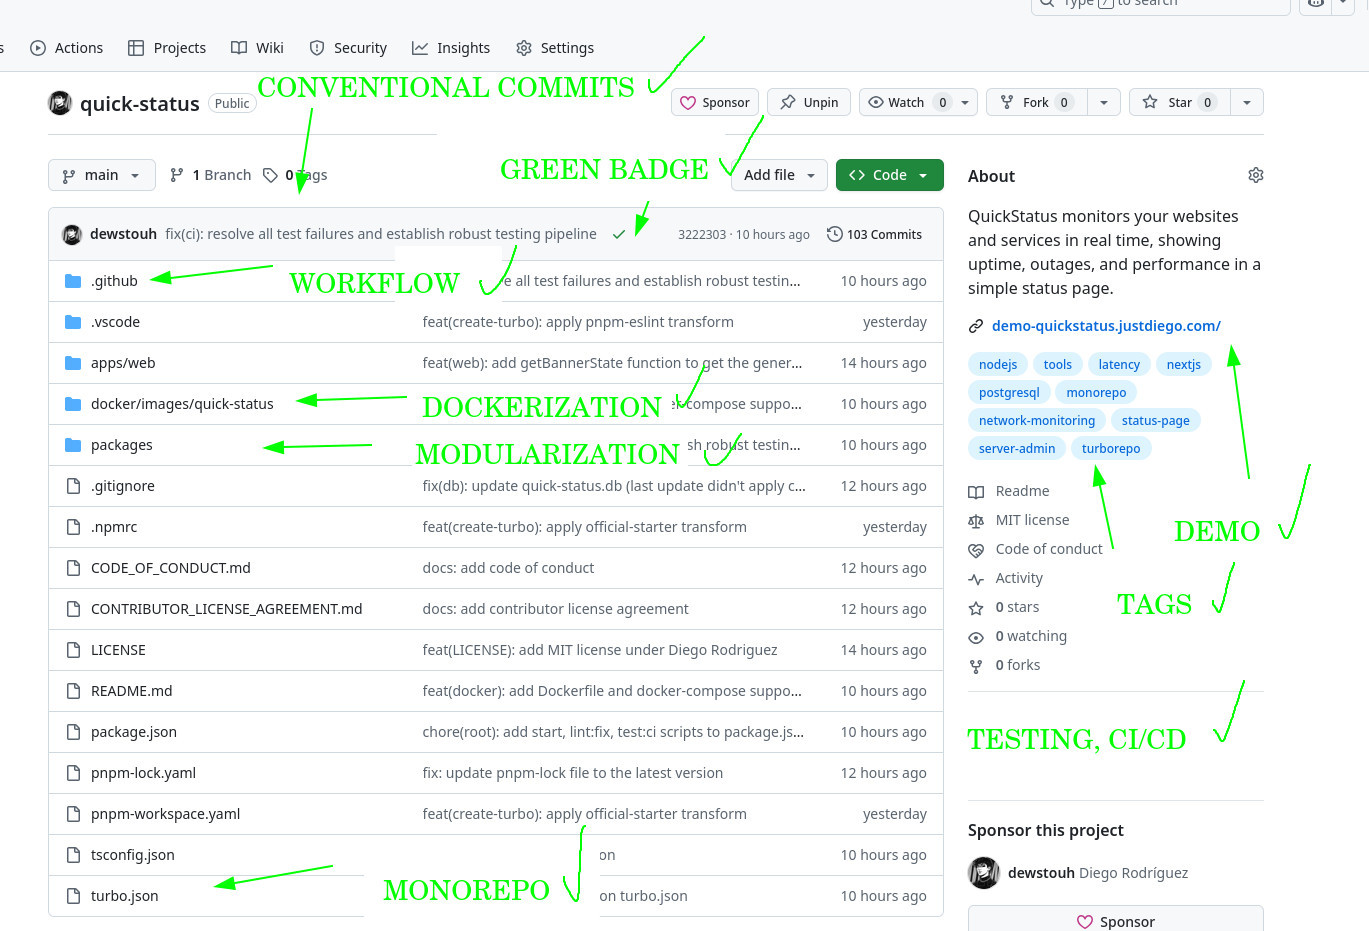This screenshot has height=931, width=1369.
Task: Open the tsconfig.json file
Action: point(133,855)
